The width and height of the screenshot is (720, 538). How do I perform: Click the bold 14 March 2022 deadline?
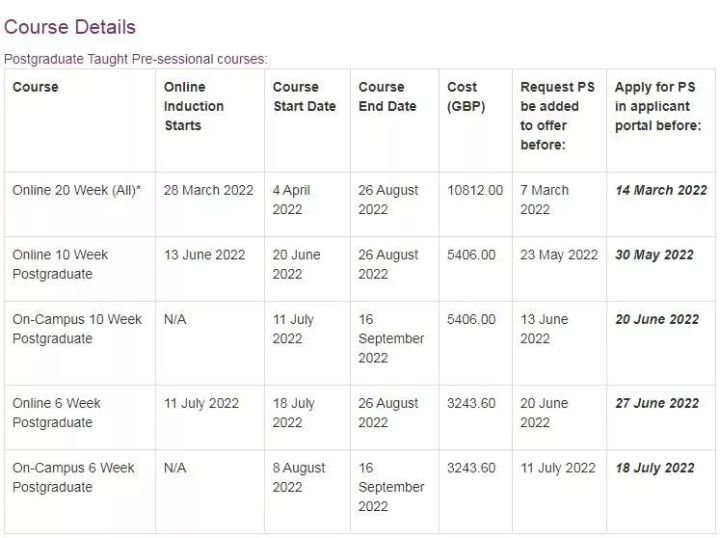661,190
